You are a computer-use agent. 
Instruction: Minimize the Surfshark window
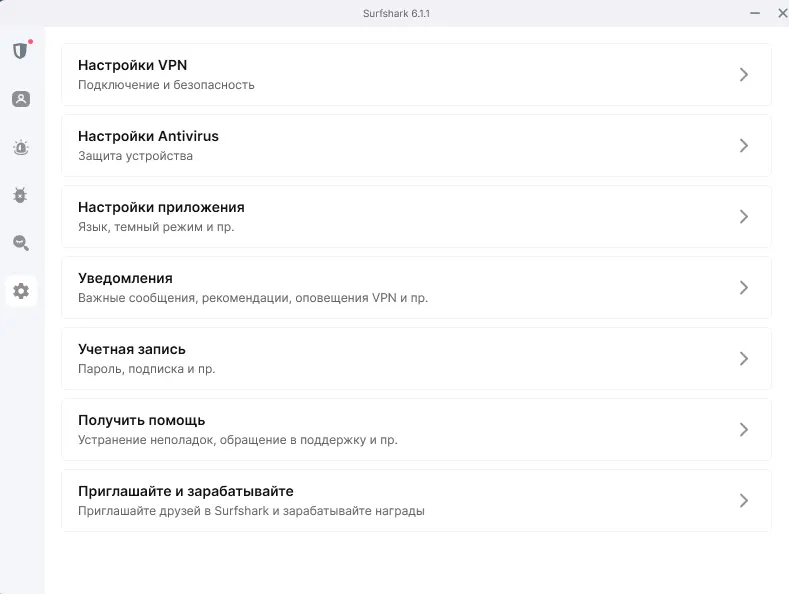pos(755,14)
